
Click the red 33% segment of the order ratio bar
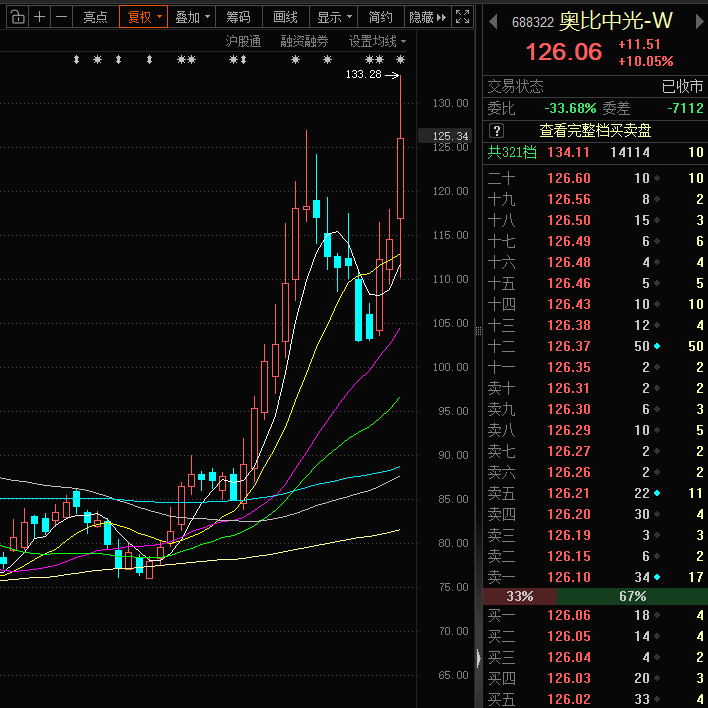click(520, 596)
